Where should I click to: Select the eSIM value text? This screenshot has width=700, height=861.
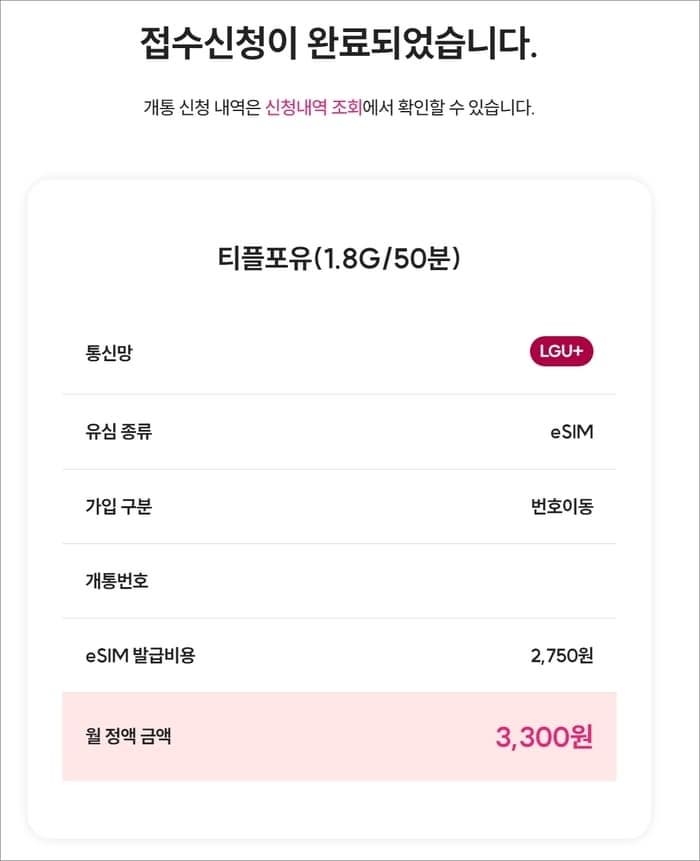pyautogui.click(x=572, y=432)
